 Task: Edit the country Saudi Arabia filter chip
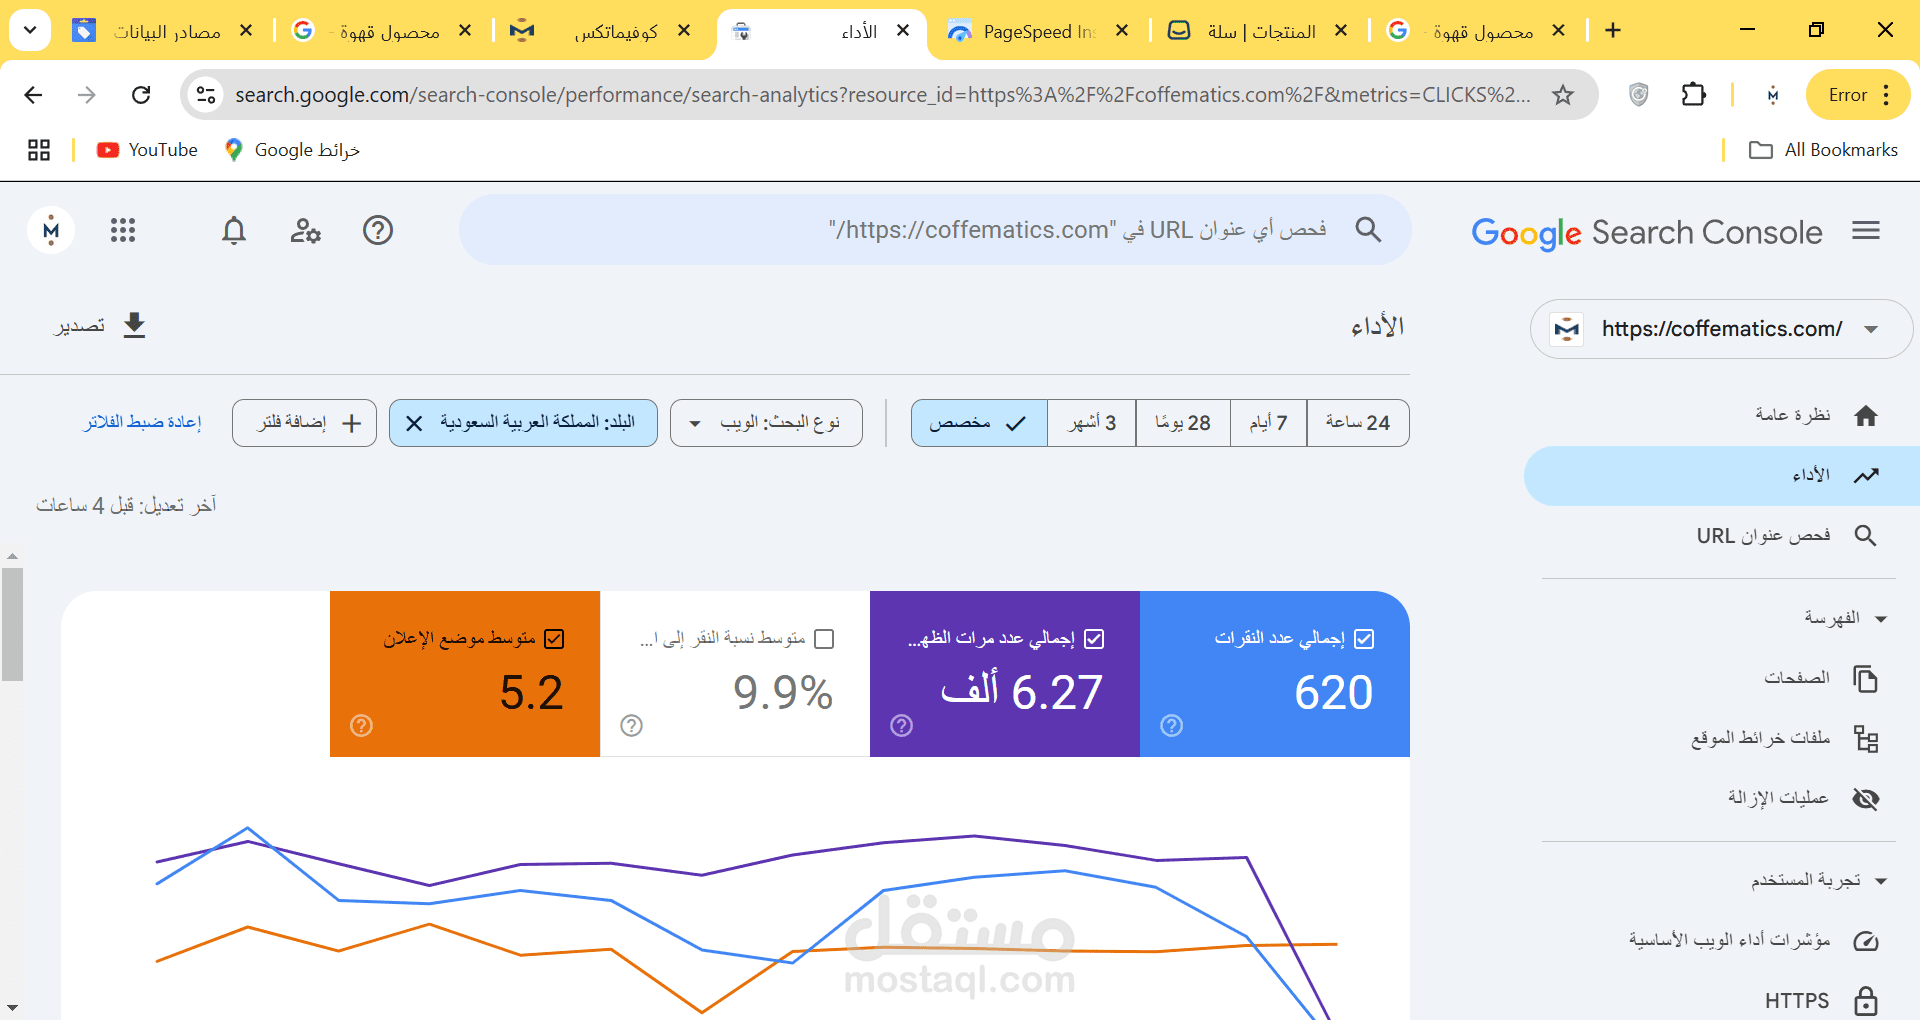538,423
